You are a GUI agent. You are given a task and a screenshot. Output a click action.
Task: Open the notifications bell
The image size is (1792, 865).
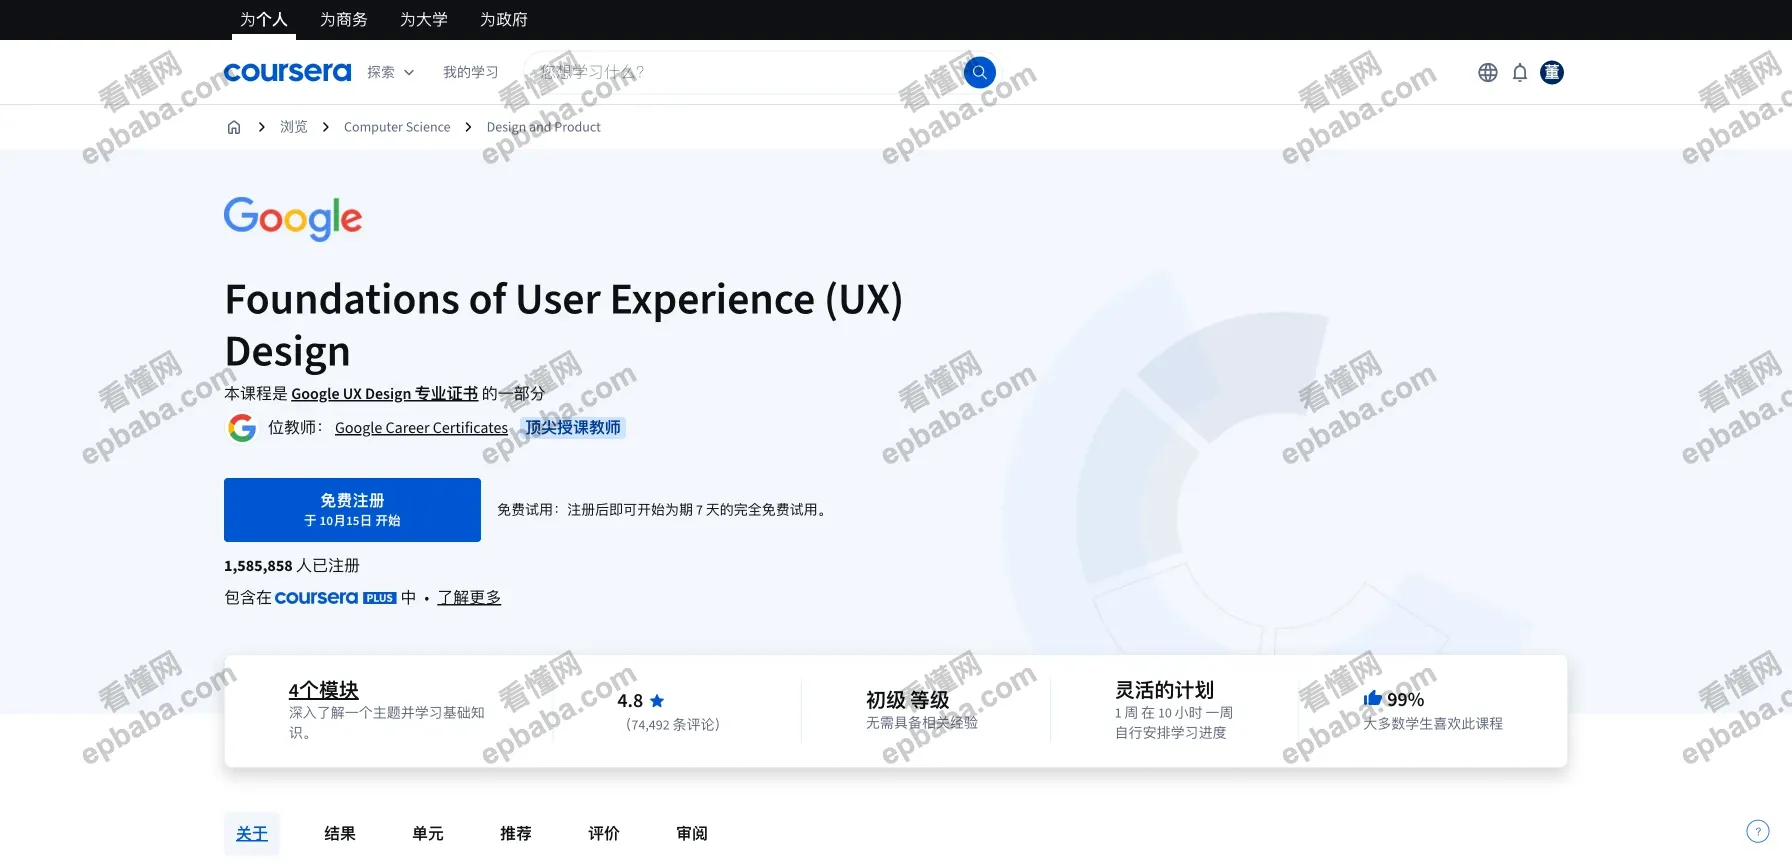1520,72
